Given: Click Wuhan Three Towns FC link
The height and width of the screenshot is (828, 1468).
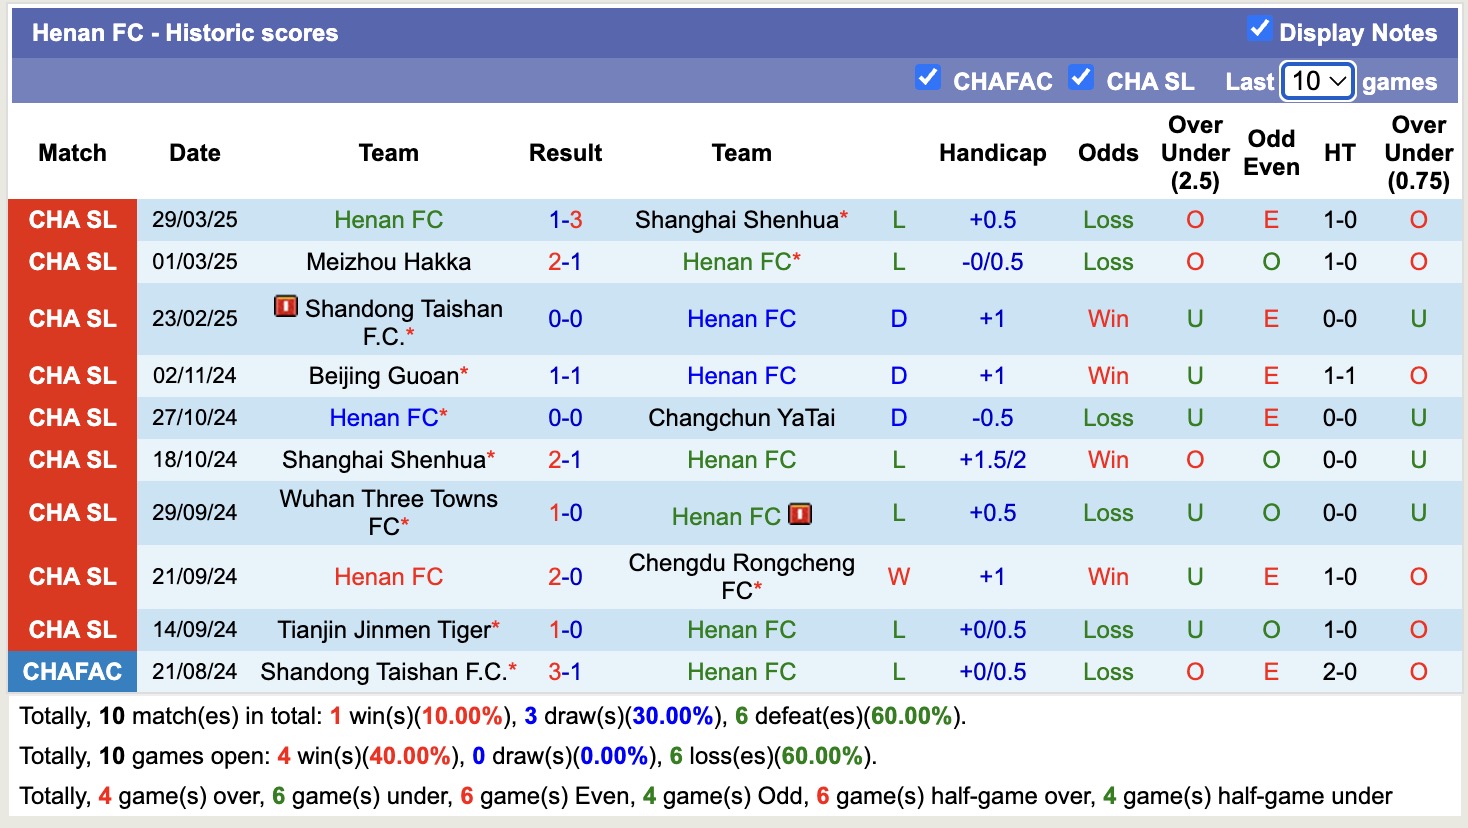Looking at the screenshot, I should click(388, 512).
